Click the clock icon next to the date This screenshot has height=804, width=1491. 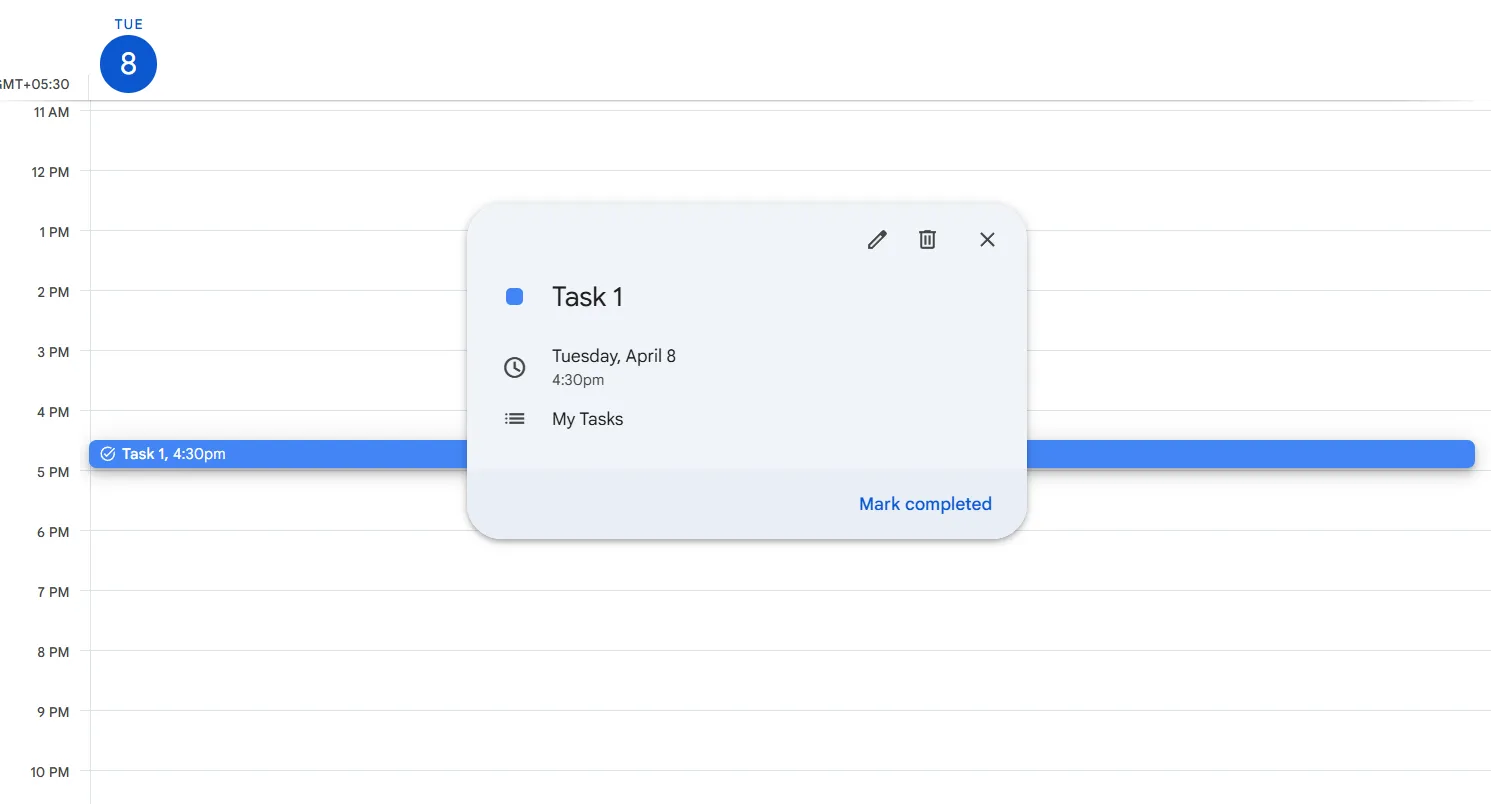(514, 367)
